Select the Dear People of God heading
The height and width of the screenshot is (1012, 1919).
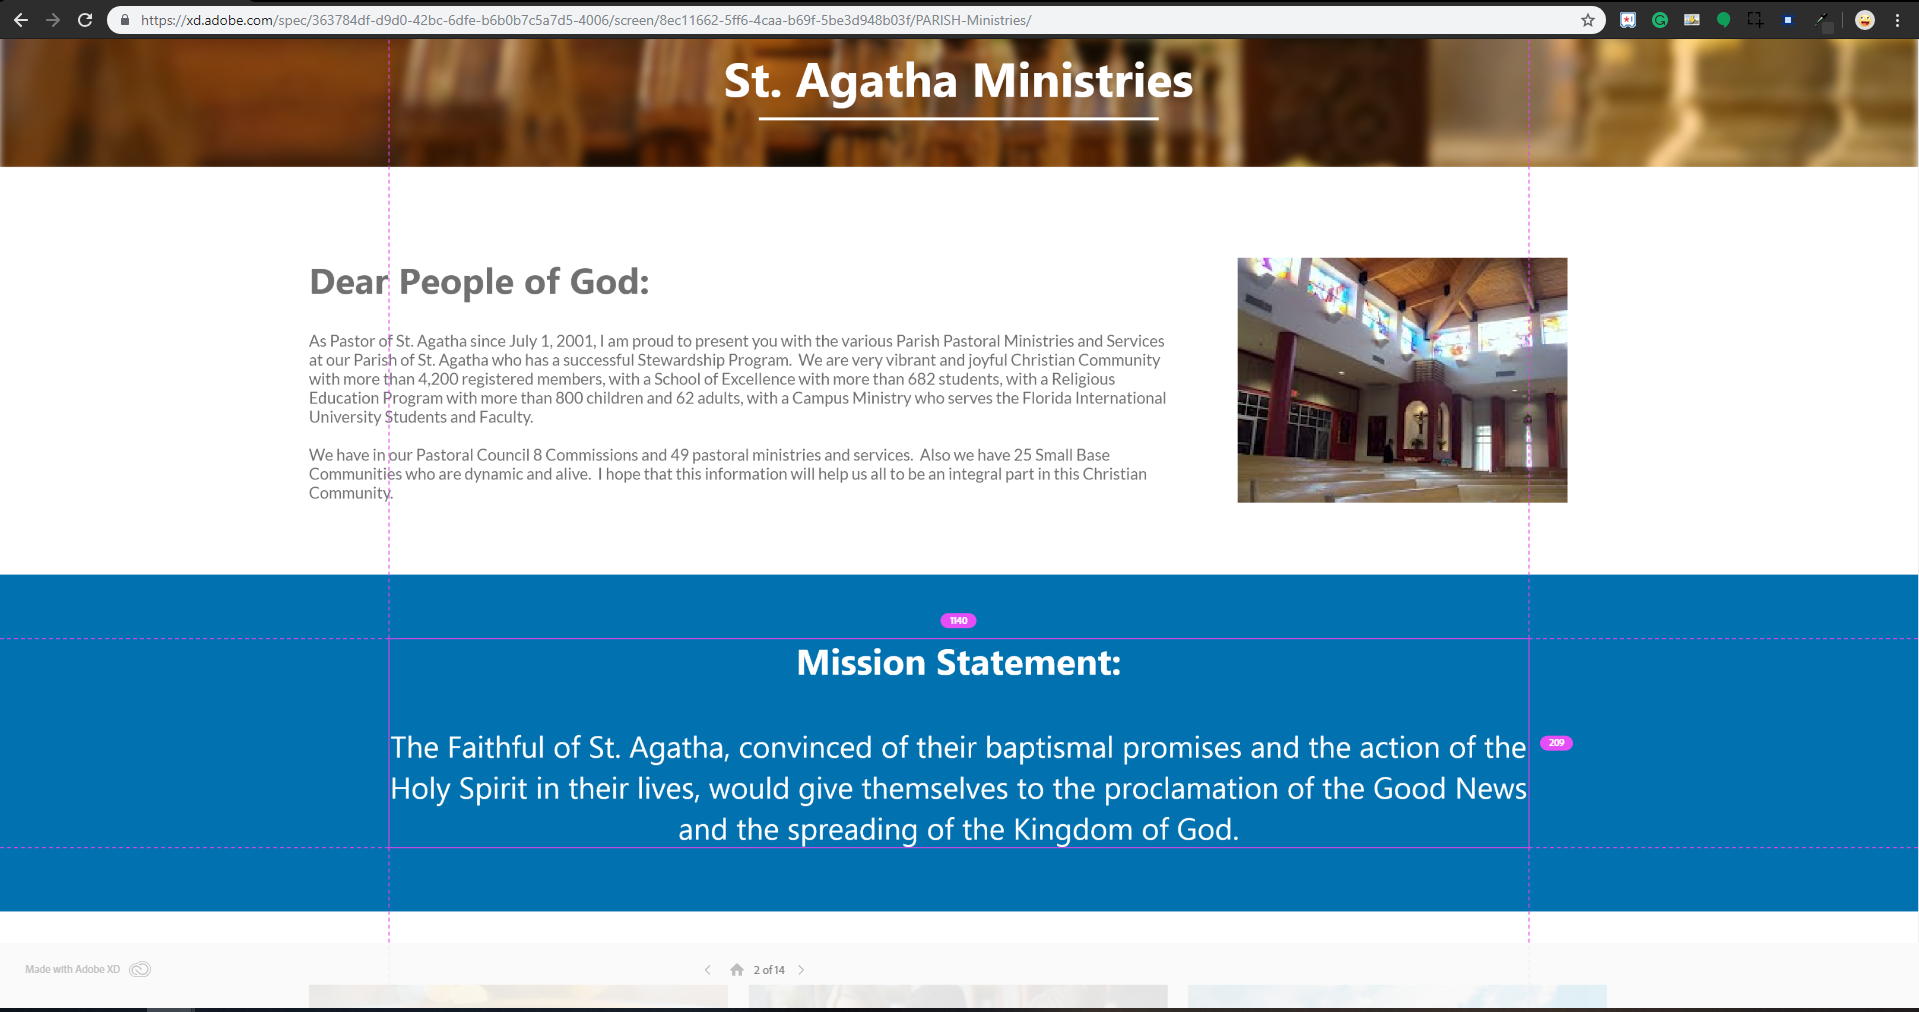coord(479,282)
